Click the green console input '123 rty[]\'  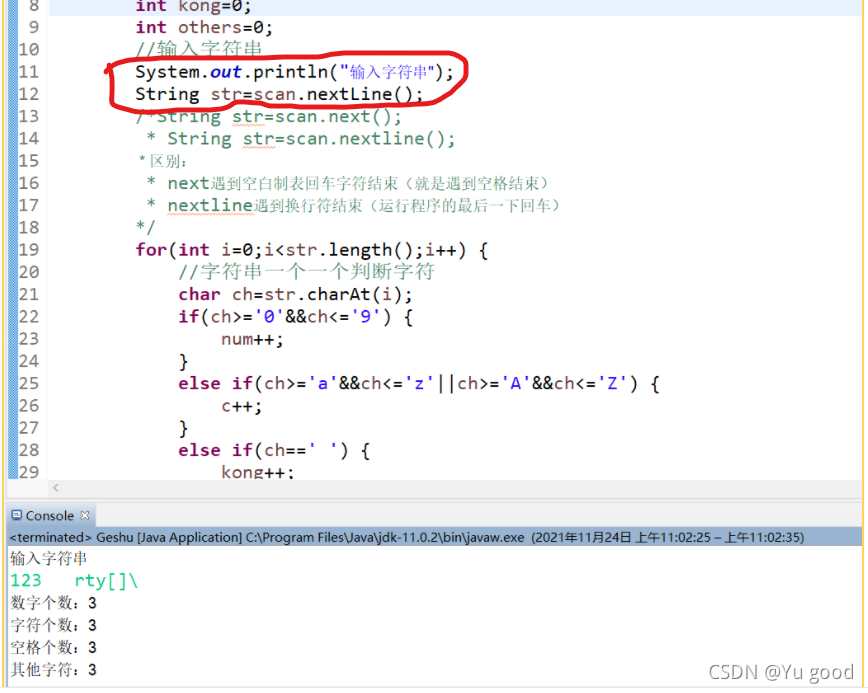tap(74, 581)
